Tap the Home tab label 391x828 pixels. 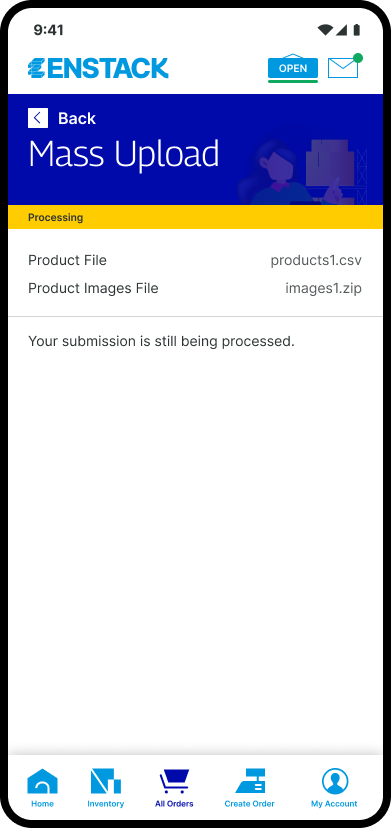coord(42,804)
